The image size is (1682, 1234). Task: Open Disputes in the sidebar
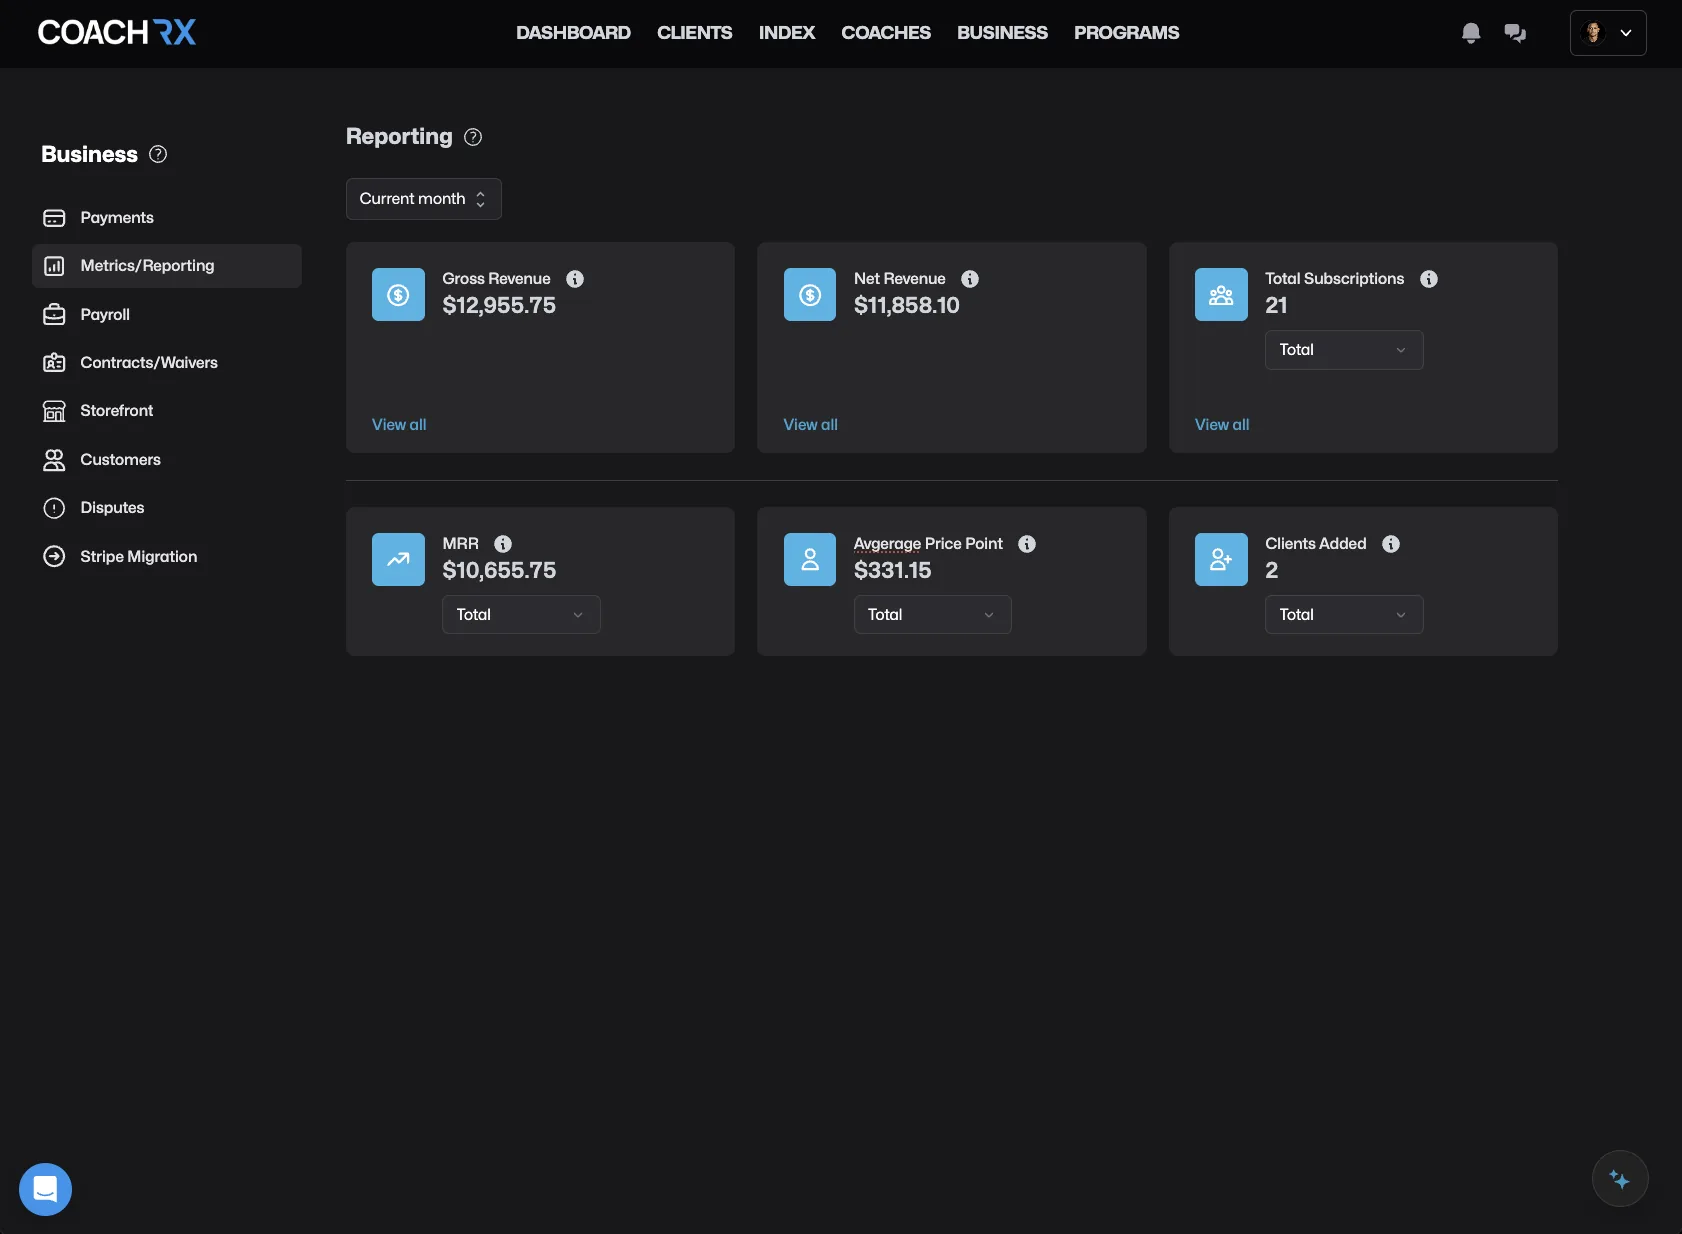pos(167,508)
